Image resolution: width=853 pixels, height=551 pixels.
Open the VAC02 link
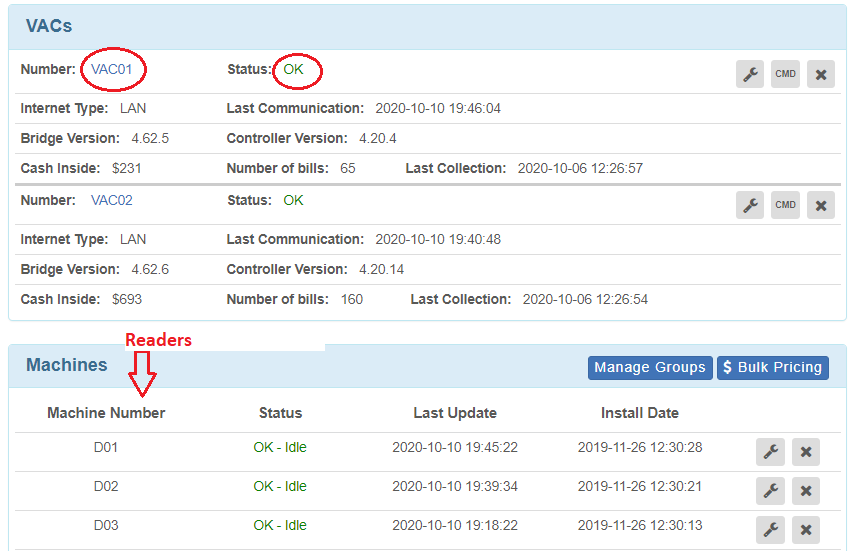tap(112, 200)
